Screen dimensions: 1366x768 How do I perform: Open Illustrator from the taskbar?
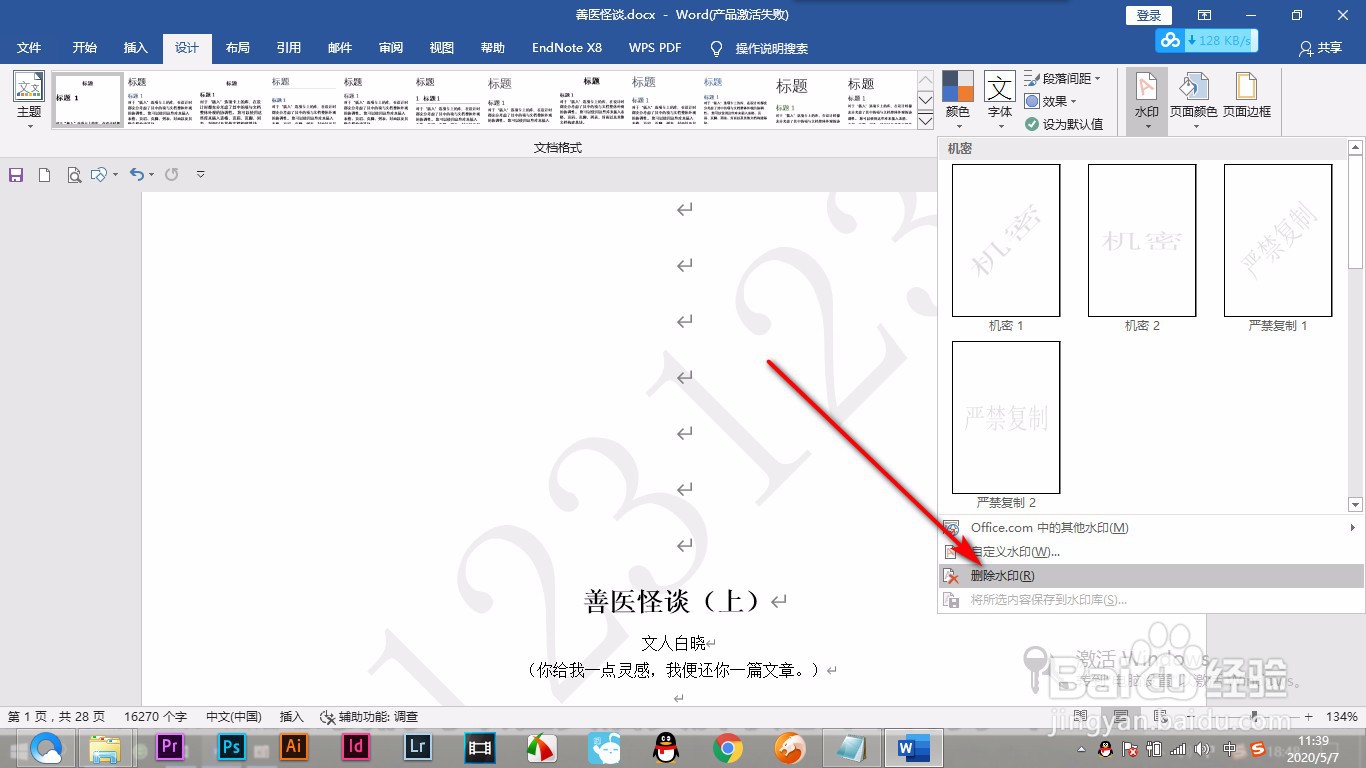pyautogui.click(x=294, y=747)
